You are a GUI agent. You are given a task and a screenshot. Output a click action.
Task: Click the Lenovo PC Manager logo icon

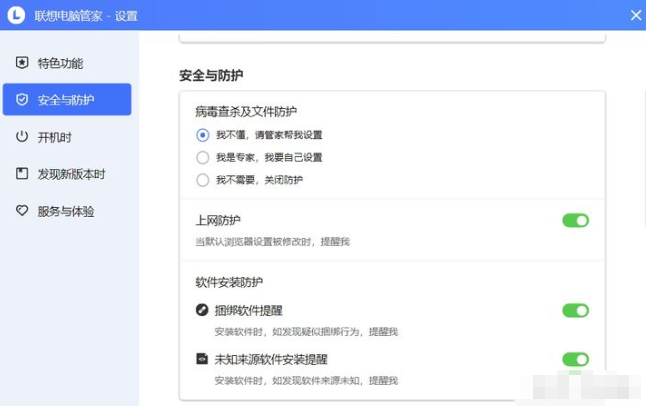pyautogui.click(x=16, y=15)
